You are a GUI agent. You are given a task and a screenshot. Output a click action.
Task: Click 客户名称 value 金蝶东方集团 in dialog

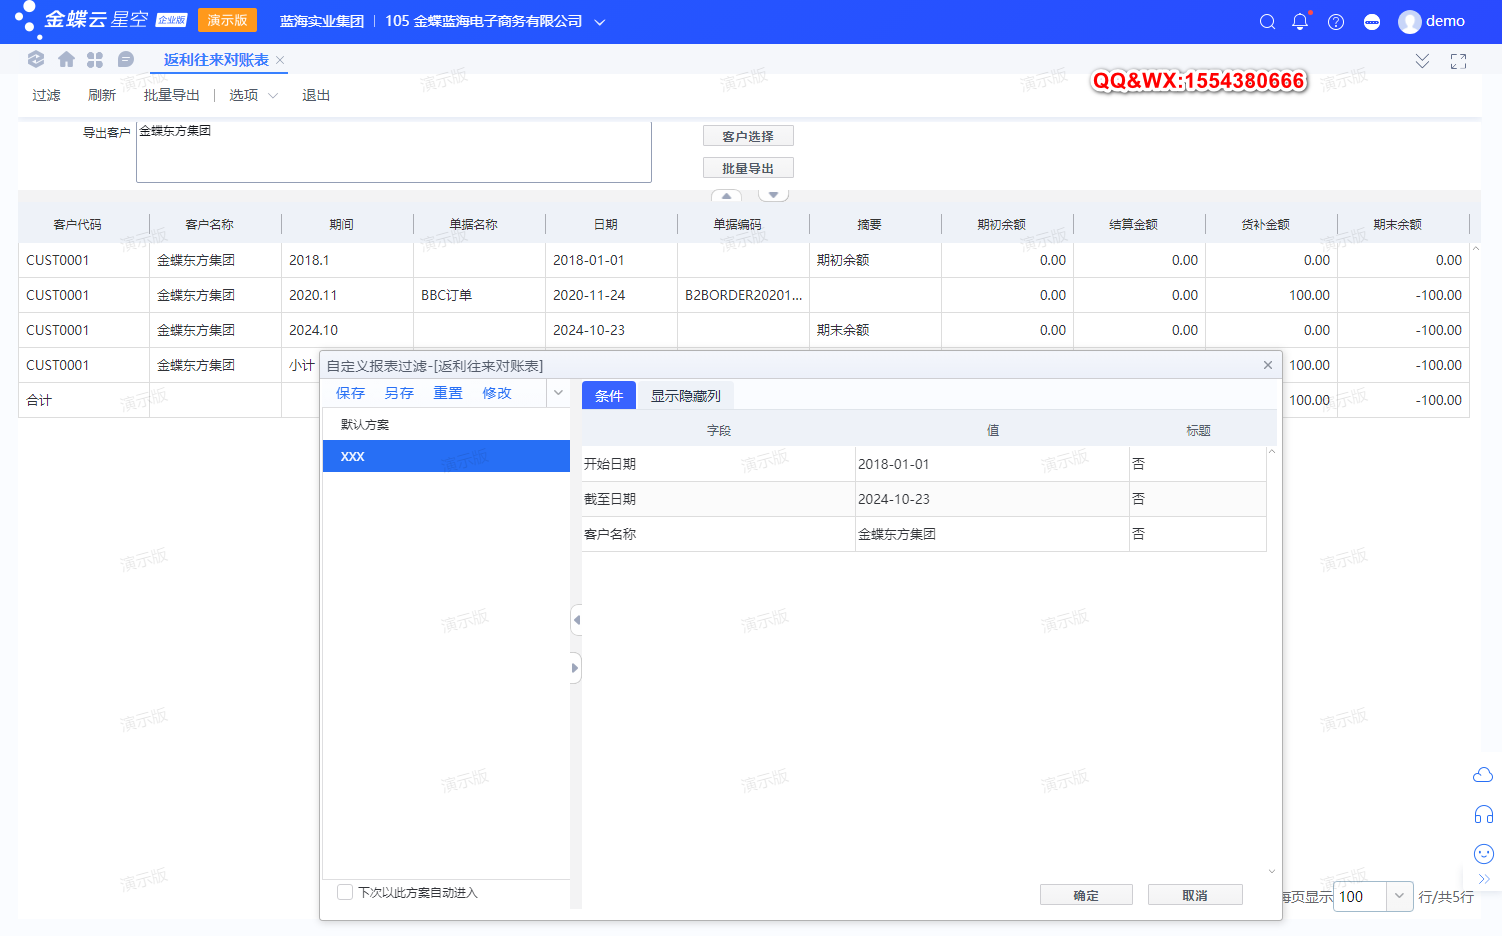992,534
